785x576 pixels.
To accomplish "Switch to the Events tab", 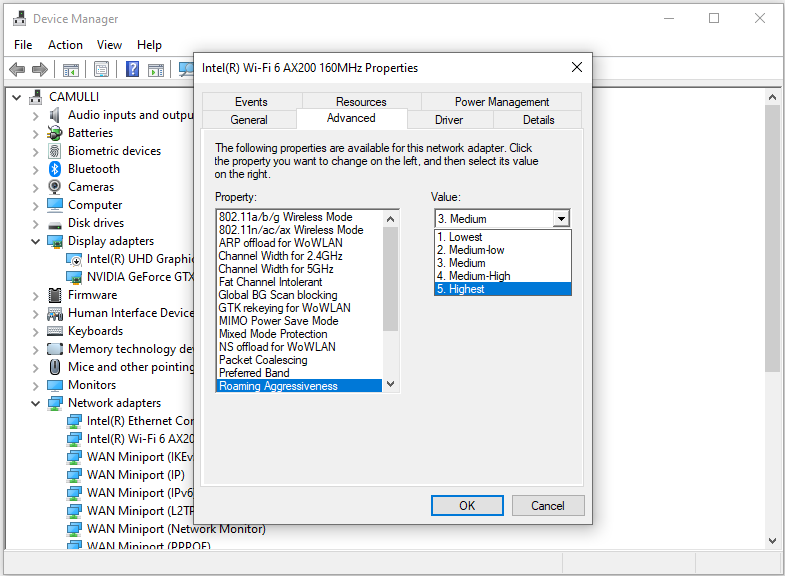I will 251,102.
